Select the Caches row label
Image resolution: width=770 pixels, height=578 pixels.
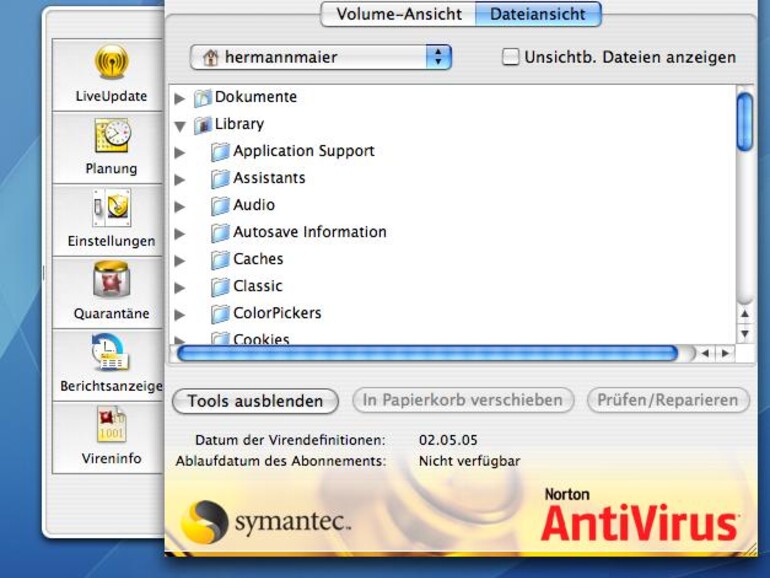click(258, 259)
